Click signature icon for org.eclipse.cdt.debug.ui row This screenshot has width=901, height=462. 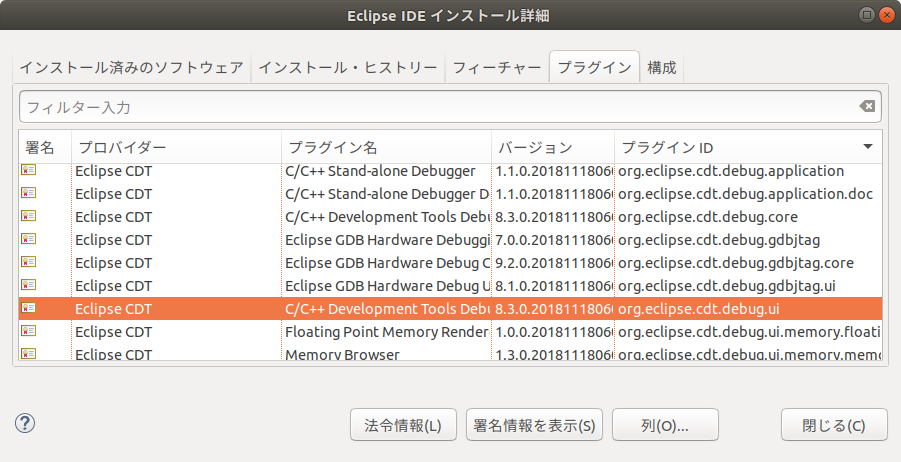coord(28,307)
